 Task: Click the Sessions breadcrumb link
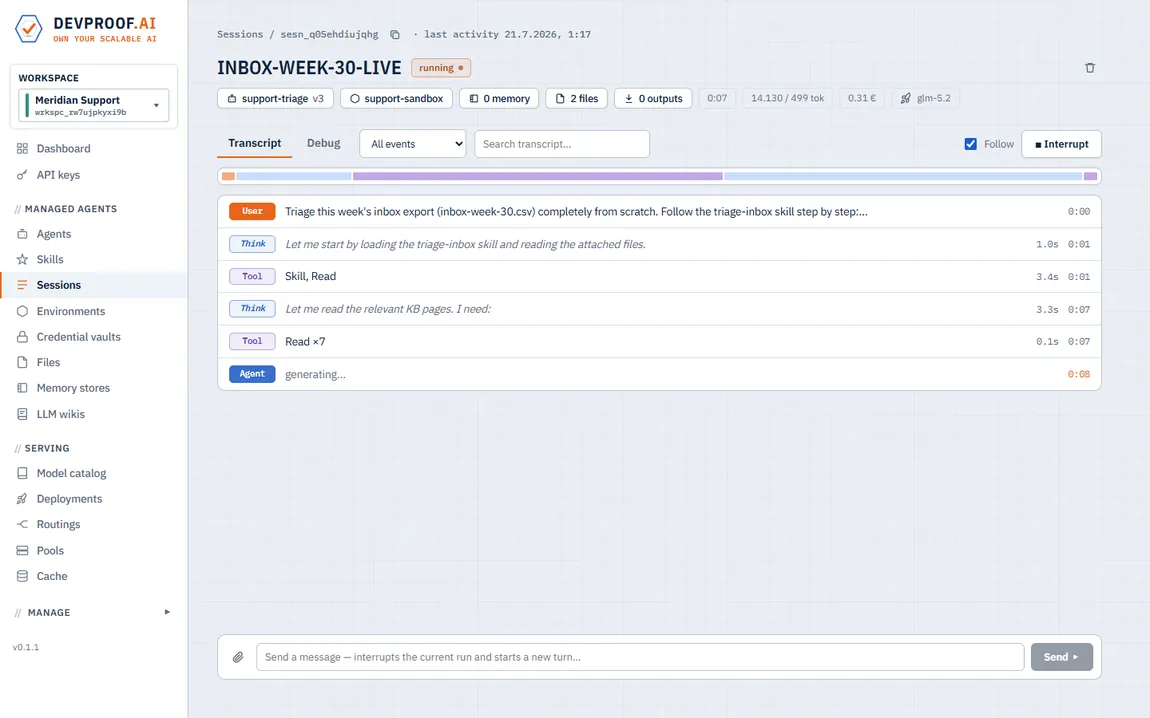tap(240, 34)
